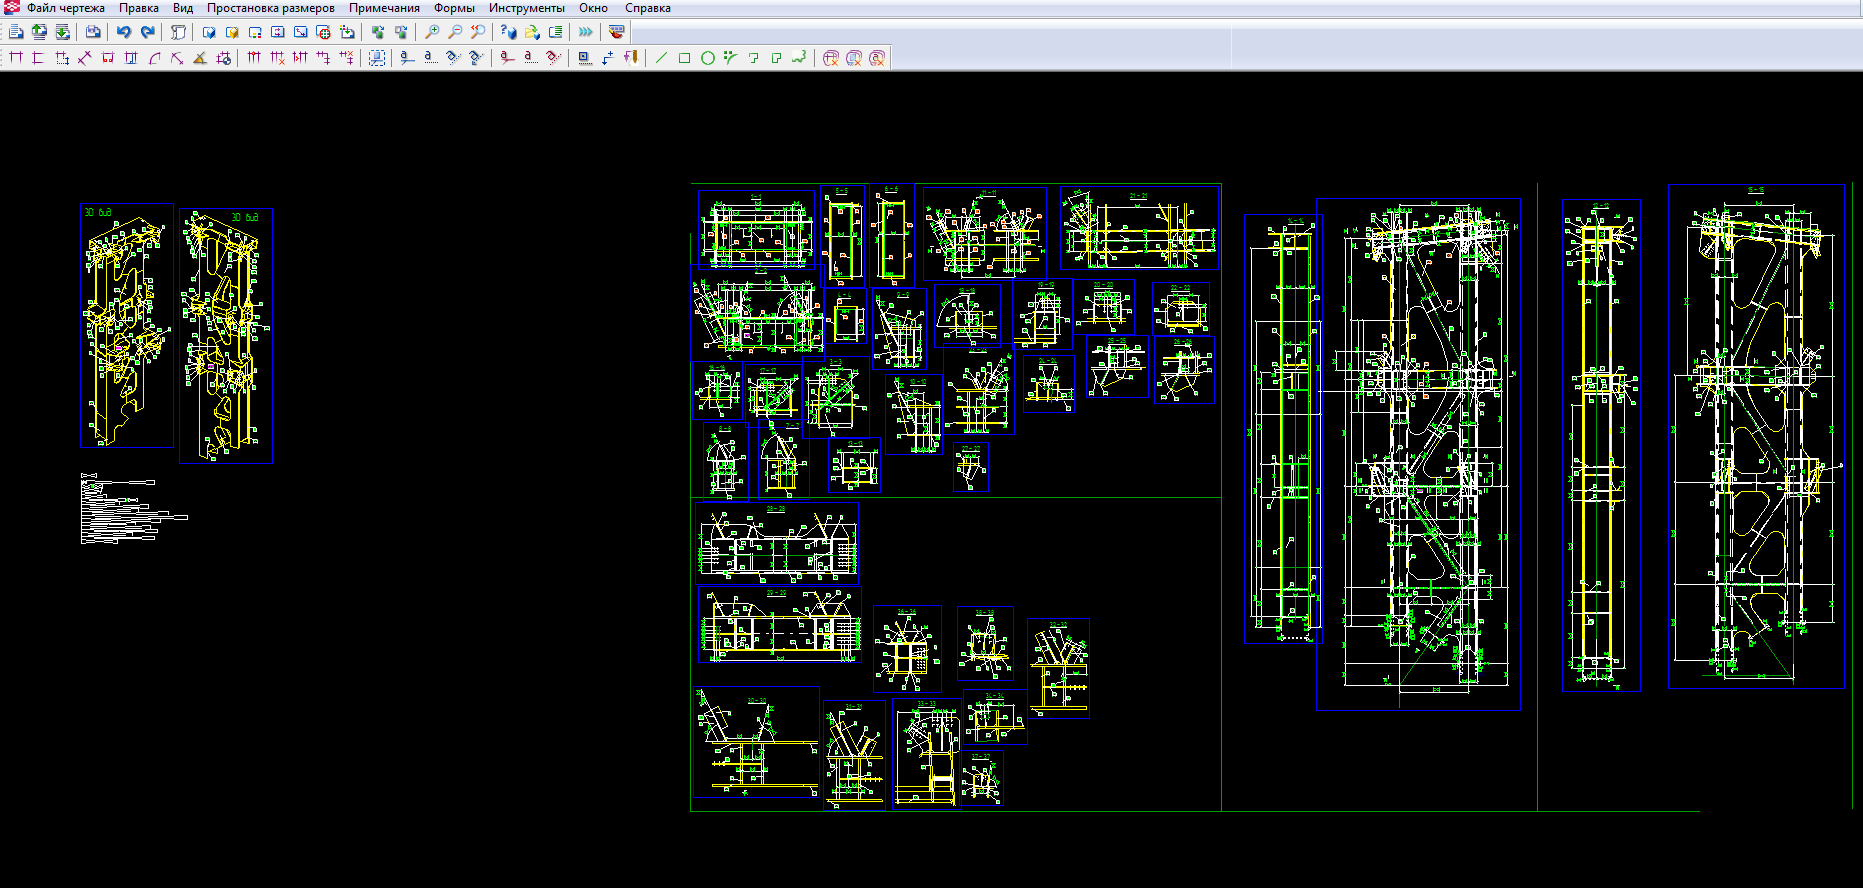Select the green circle drawing tool
Viewport: 1863px width, 888px height.
point(707,58)
